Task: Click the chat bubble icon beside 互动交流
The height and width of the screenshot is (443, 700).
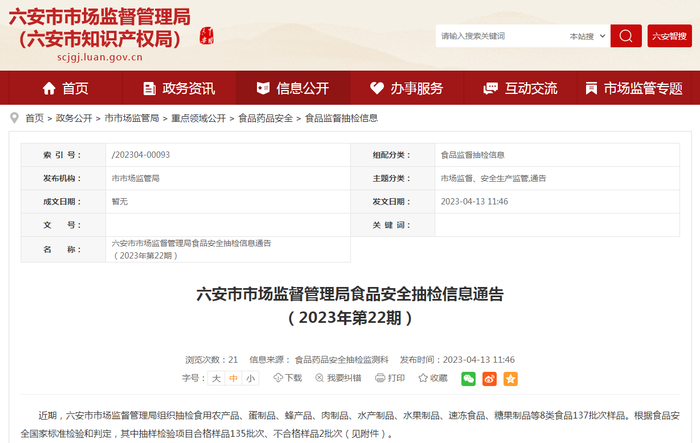Action: pyautogui.click(x=490, y=88)
